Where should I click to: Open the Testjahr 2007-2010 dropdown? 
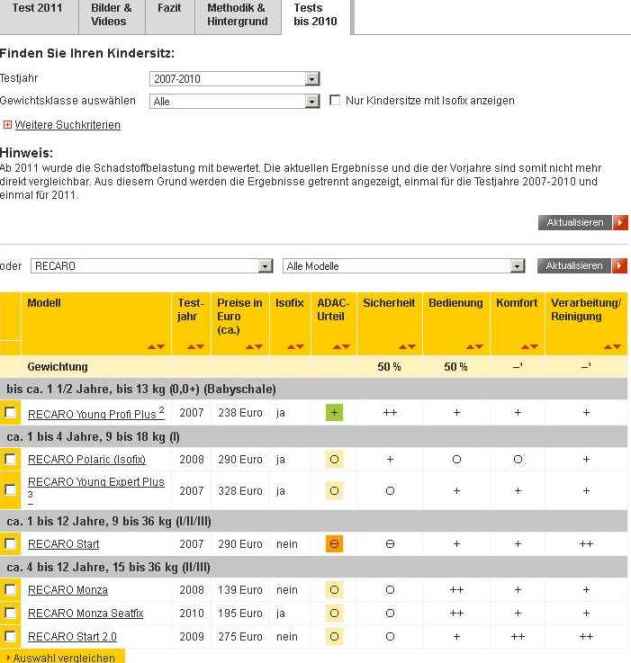pyautogui.click(x=234, y=77)
